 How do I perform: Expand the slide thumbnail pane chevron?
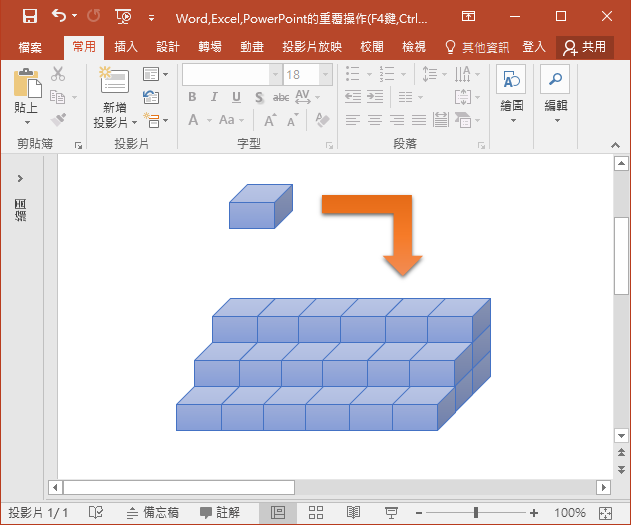(x=20, y=178)
